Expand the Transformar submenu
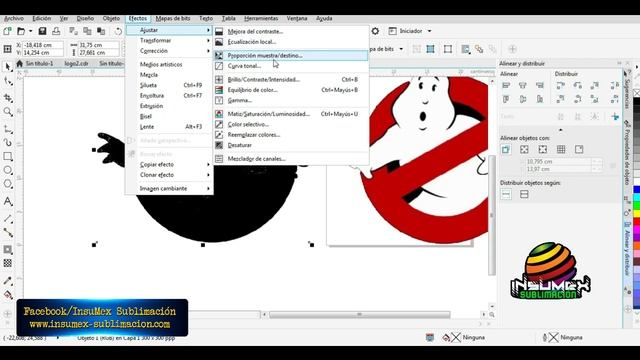This screenshot has width=640, height=360. click(x=208, y=40)
